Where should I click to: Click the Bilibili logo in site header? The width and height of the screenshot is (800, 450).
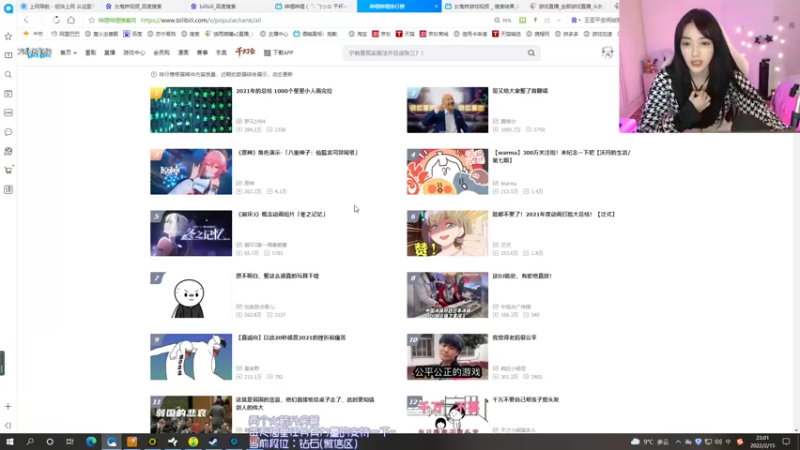[x=34, y=52]
